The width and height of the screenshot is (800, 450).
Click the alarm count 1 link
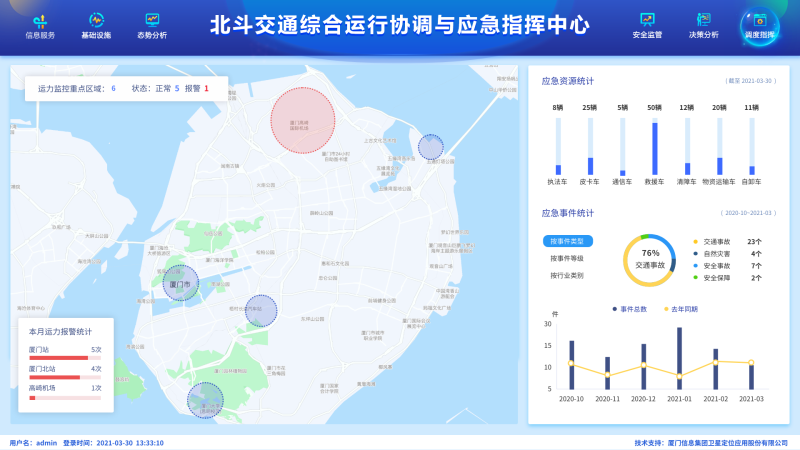206,89
